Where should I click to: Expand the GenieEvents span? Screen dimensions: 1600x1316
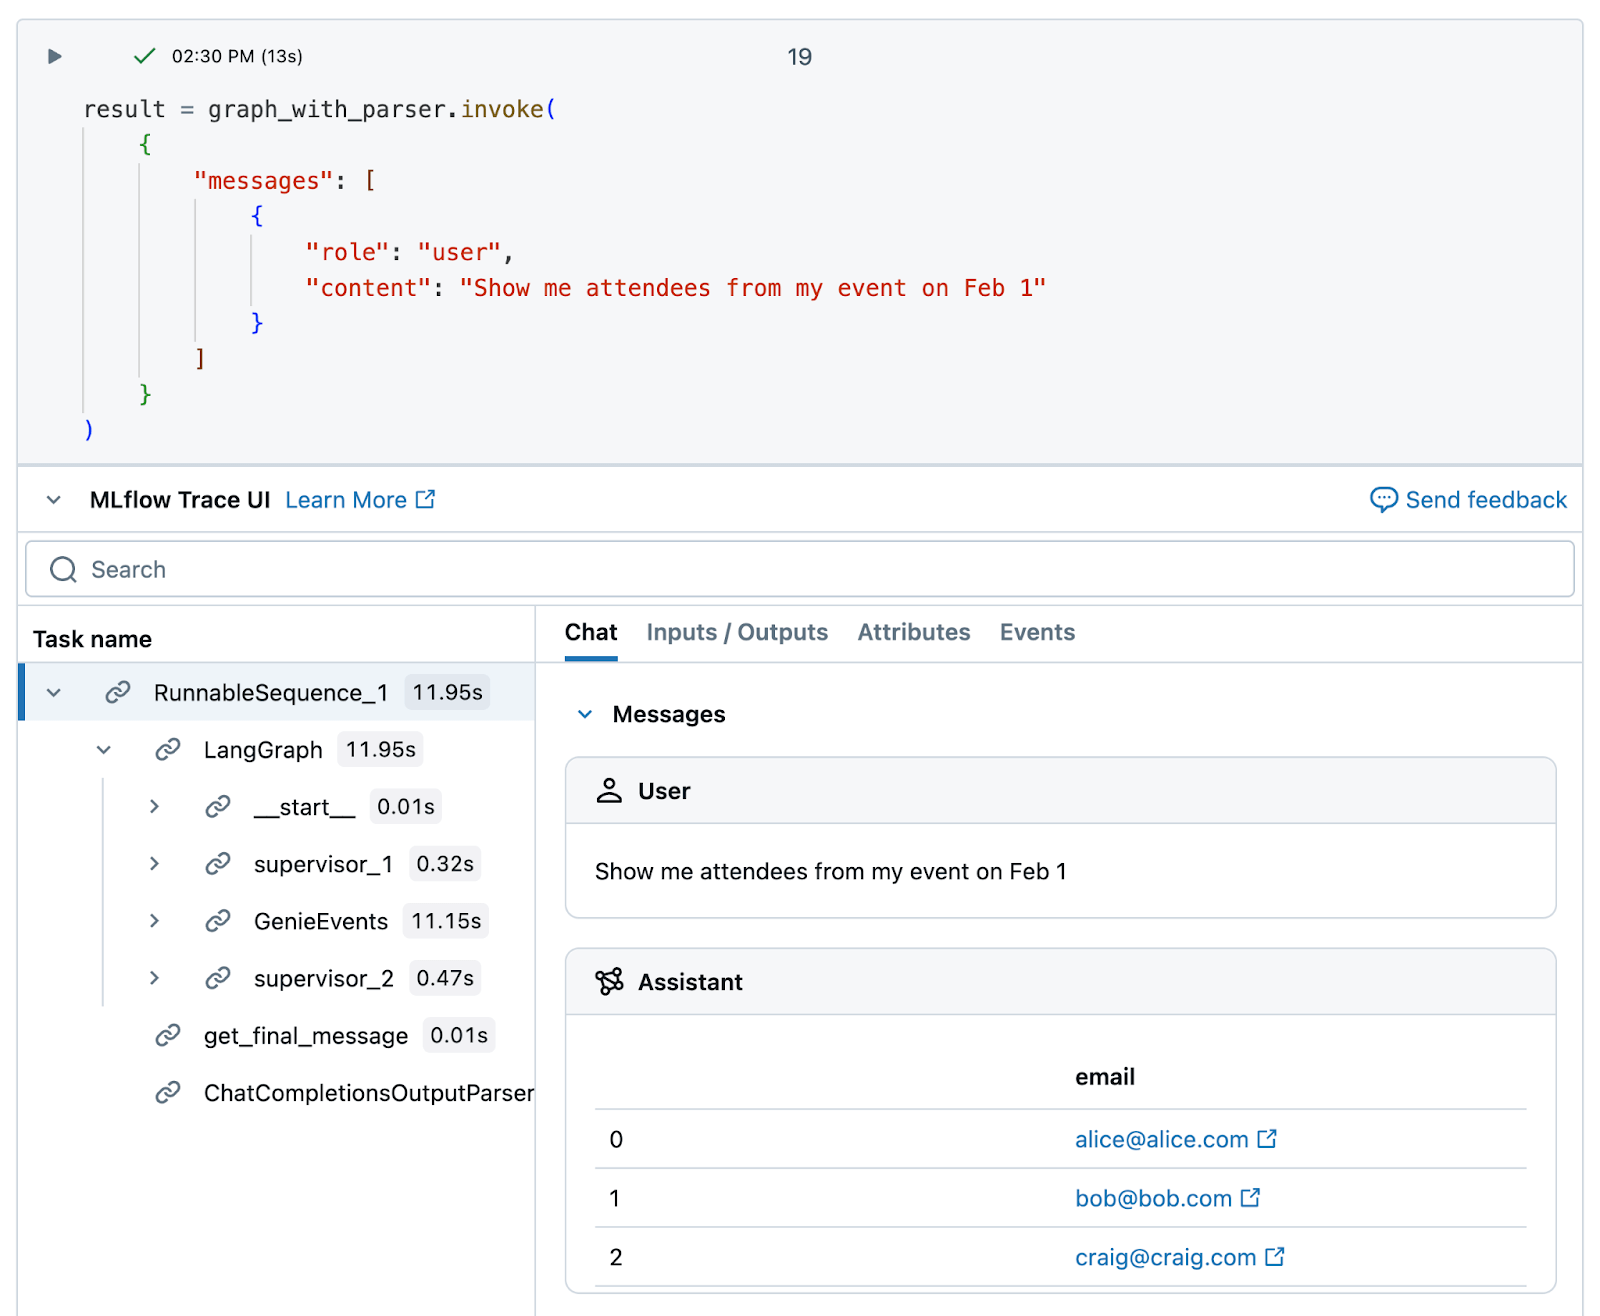pos(154,921)
